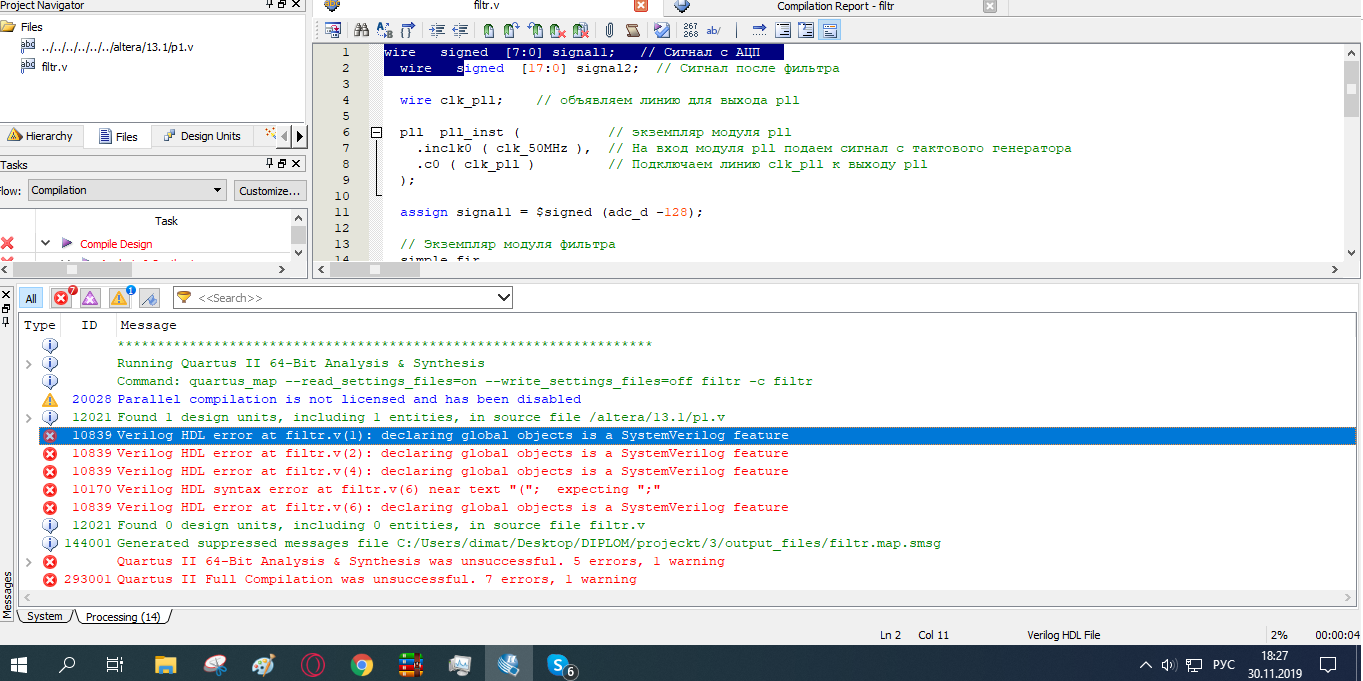
Task: Show warning messages filter icon
Action: [x=120, y=298]
